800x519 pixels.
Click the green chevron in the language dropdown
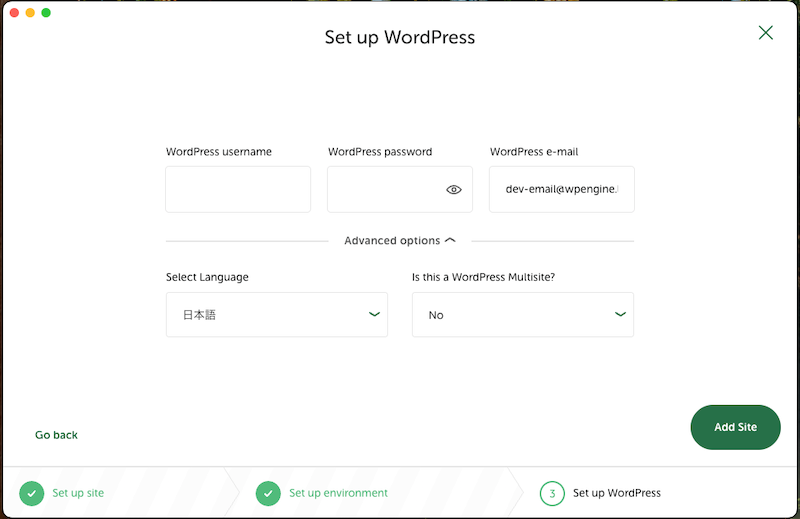pyautogui.click(x=374, y=314)
